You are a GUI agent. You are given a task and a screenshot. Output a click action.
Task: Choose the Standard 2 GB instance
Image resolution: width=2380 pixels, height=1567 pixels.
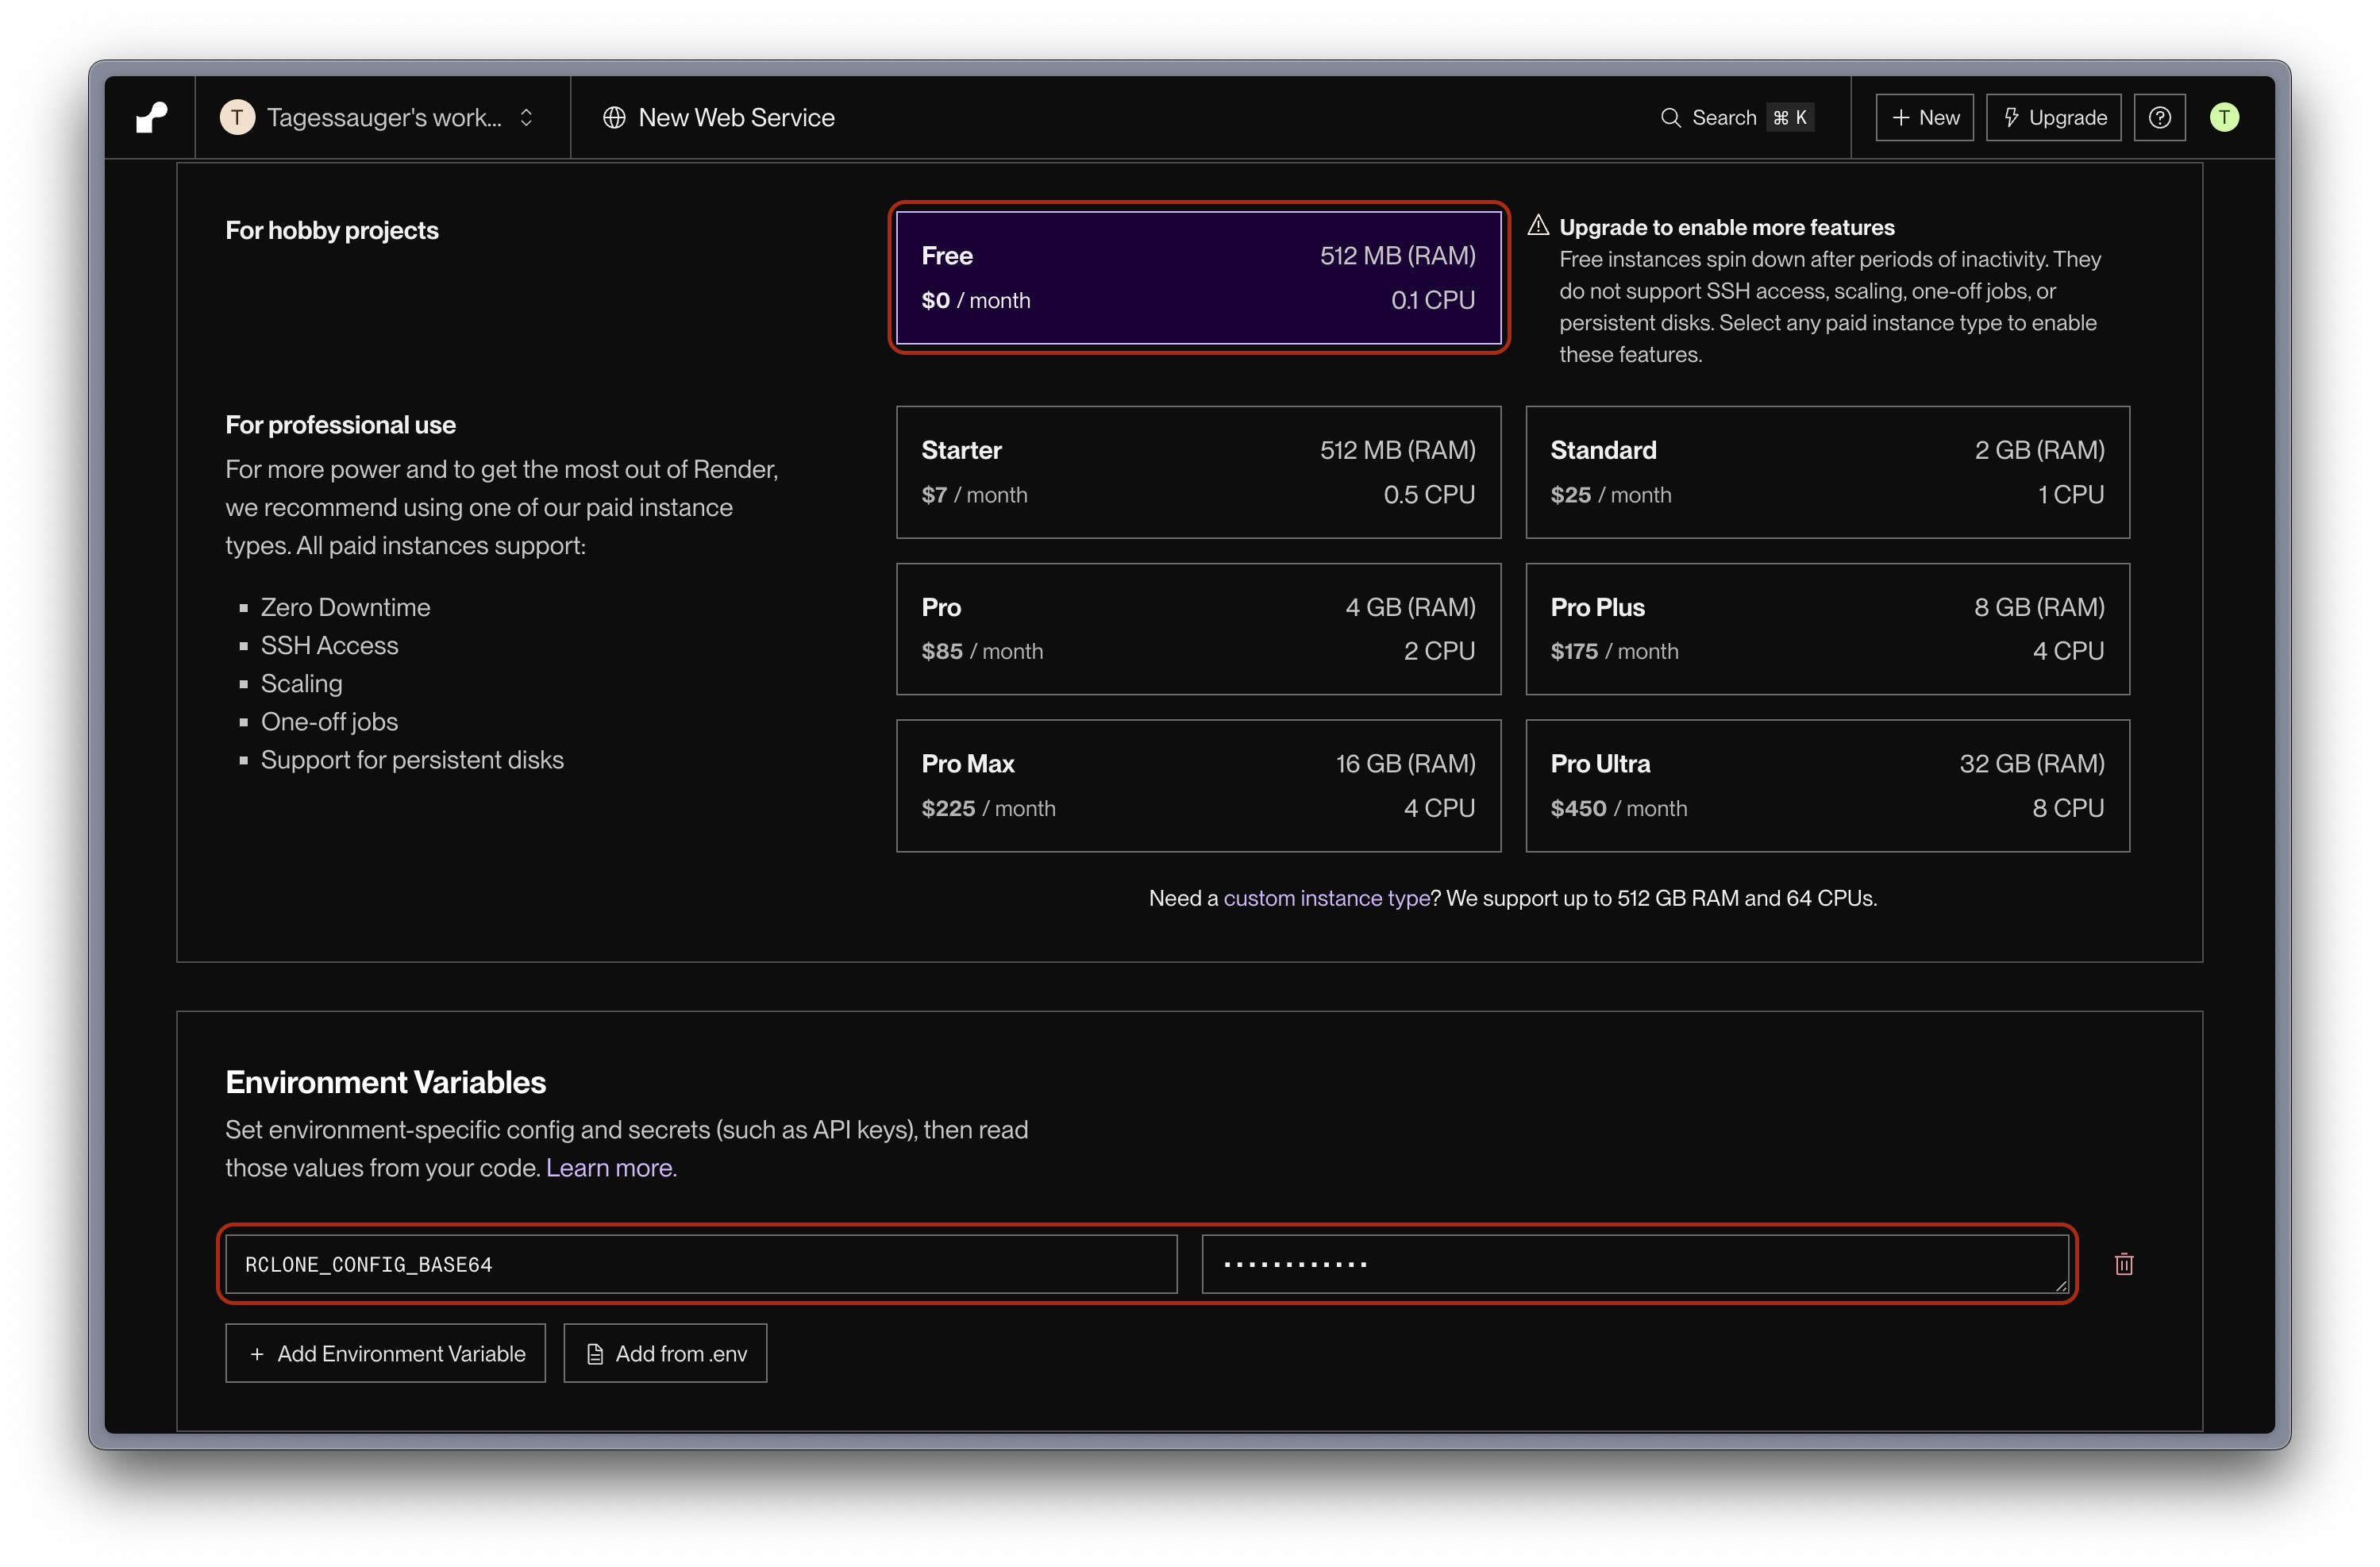coord(1827,472)
